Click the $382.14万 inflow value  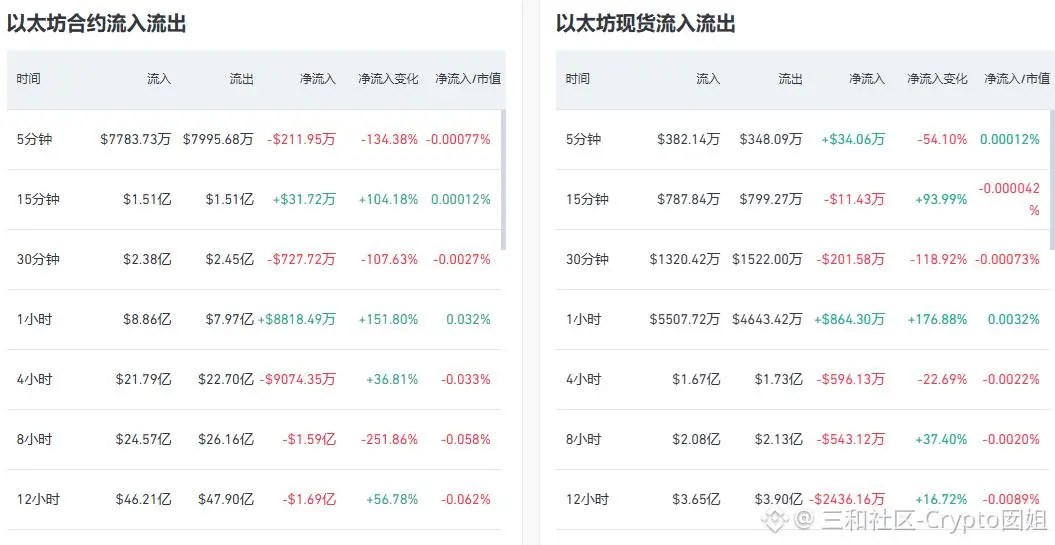tap(689, 139)
